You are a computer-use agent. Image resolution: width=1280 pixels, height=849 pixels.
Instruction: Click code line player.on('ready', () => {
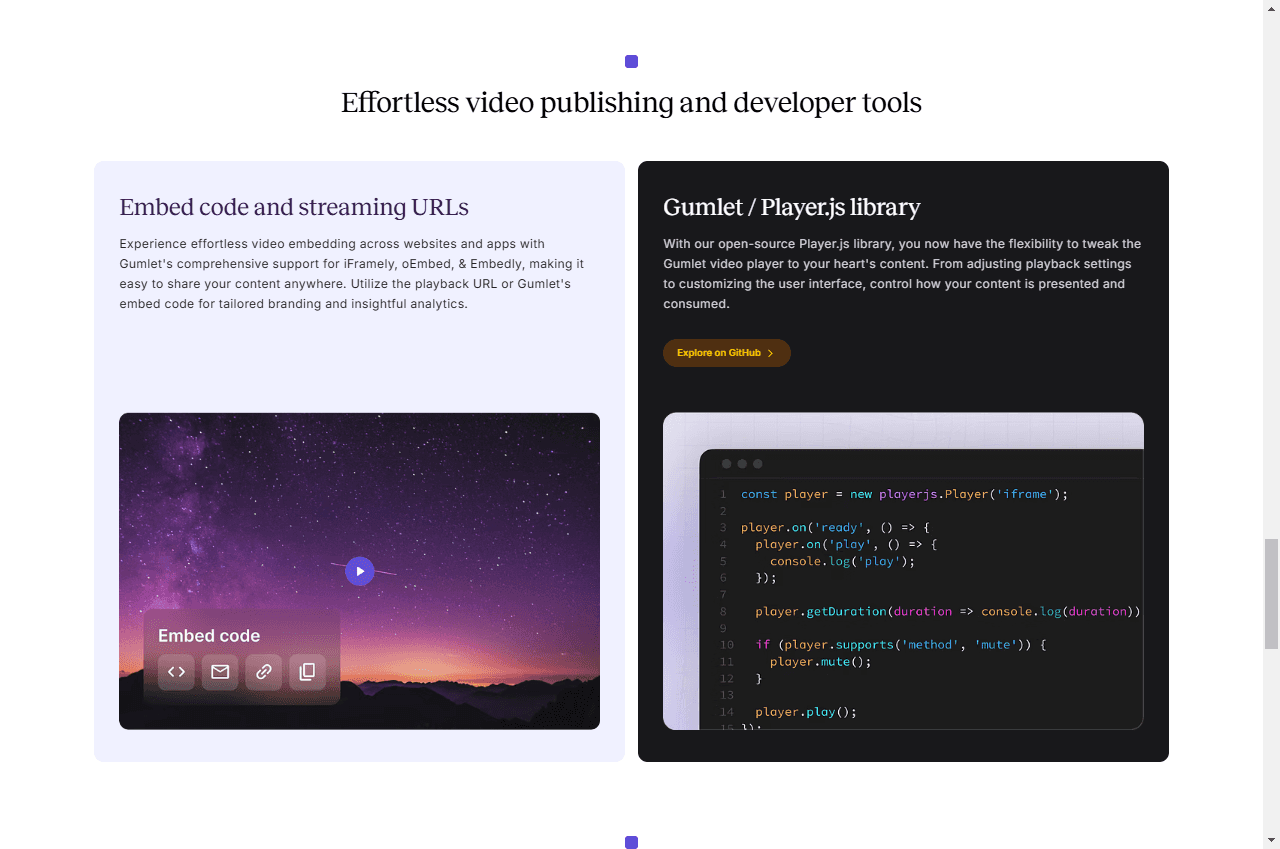pos(835,527)
